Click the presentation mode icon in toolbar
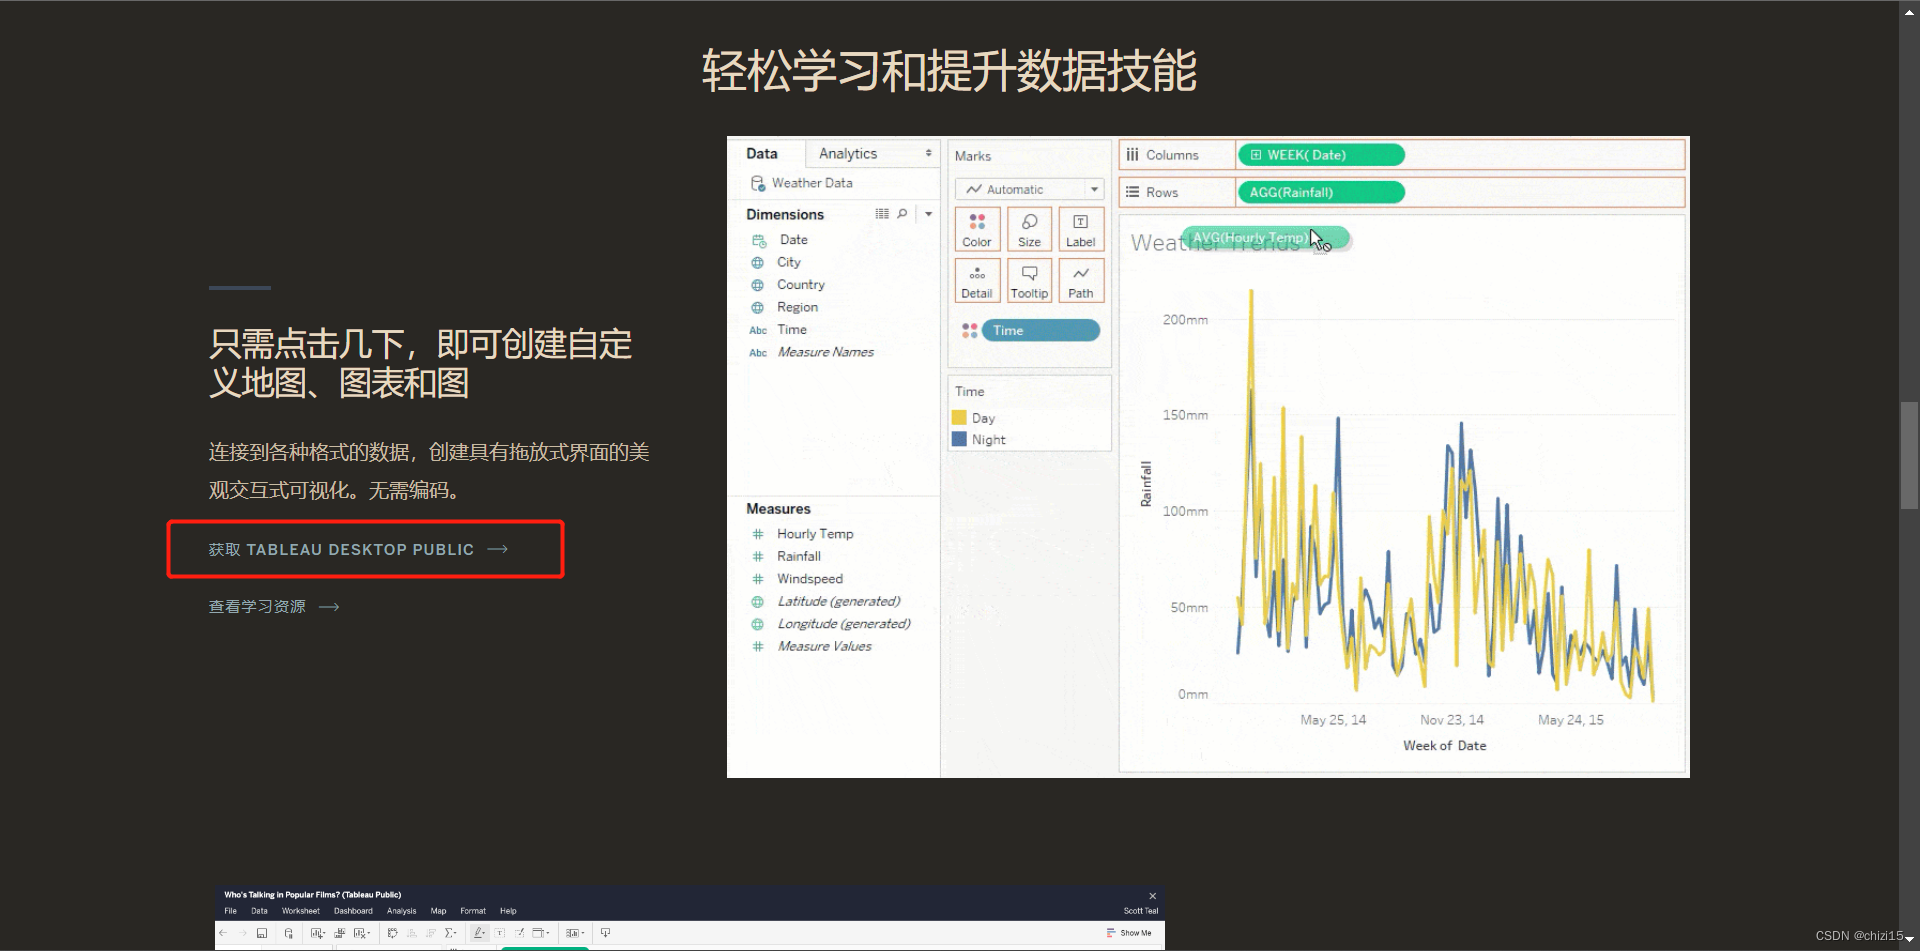This screenshot has height=951, width=1920. pos(605,933)
